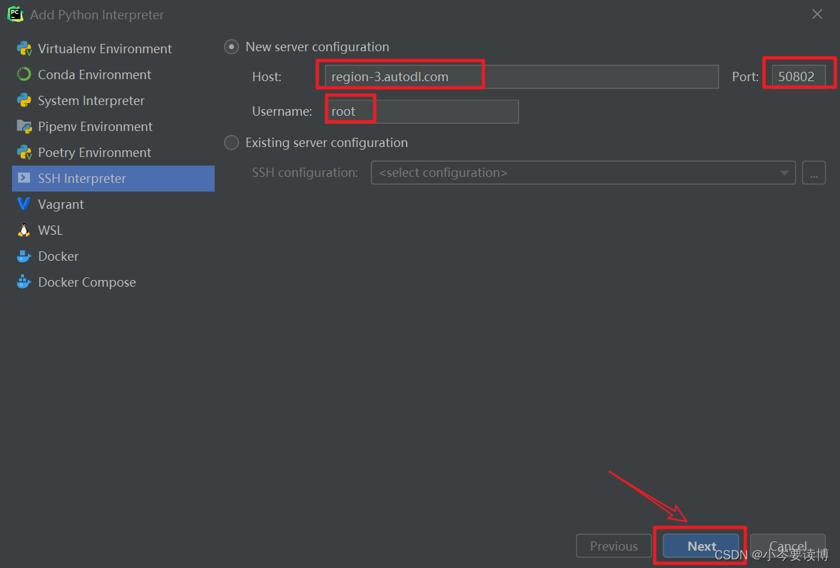
Task: Click the Docker whale icon
Action: tap(24, 256)
